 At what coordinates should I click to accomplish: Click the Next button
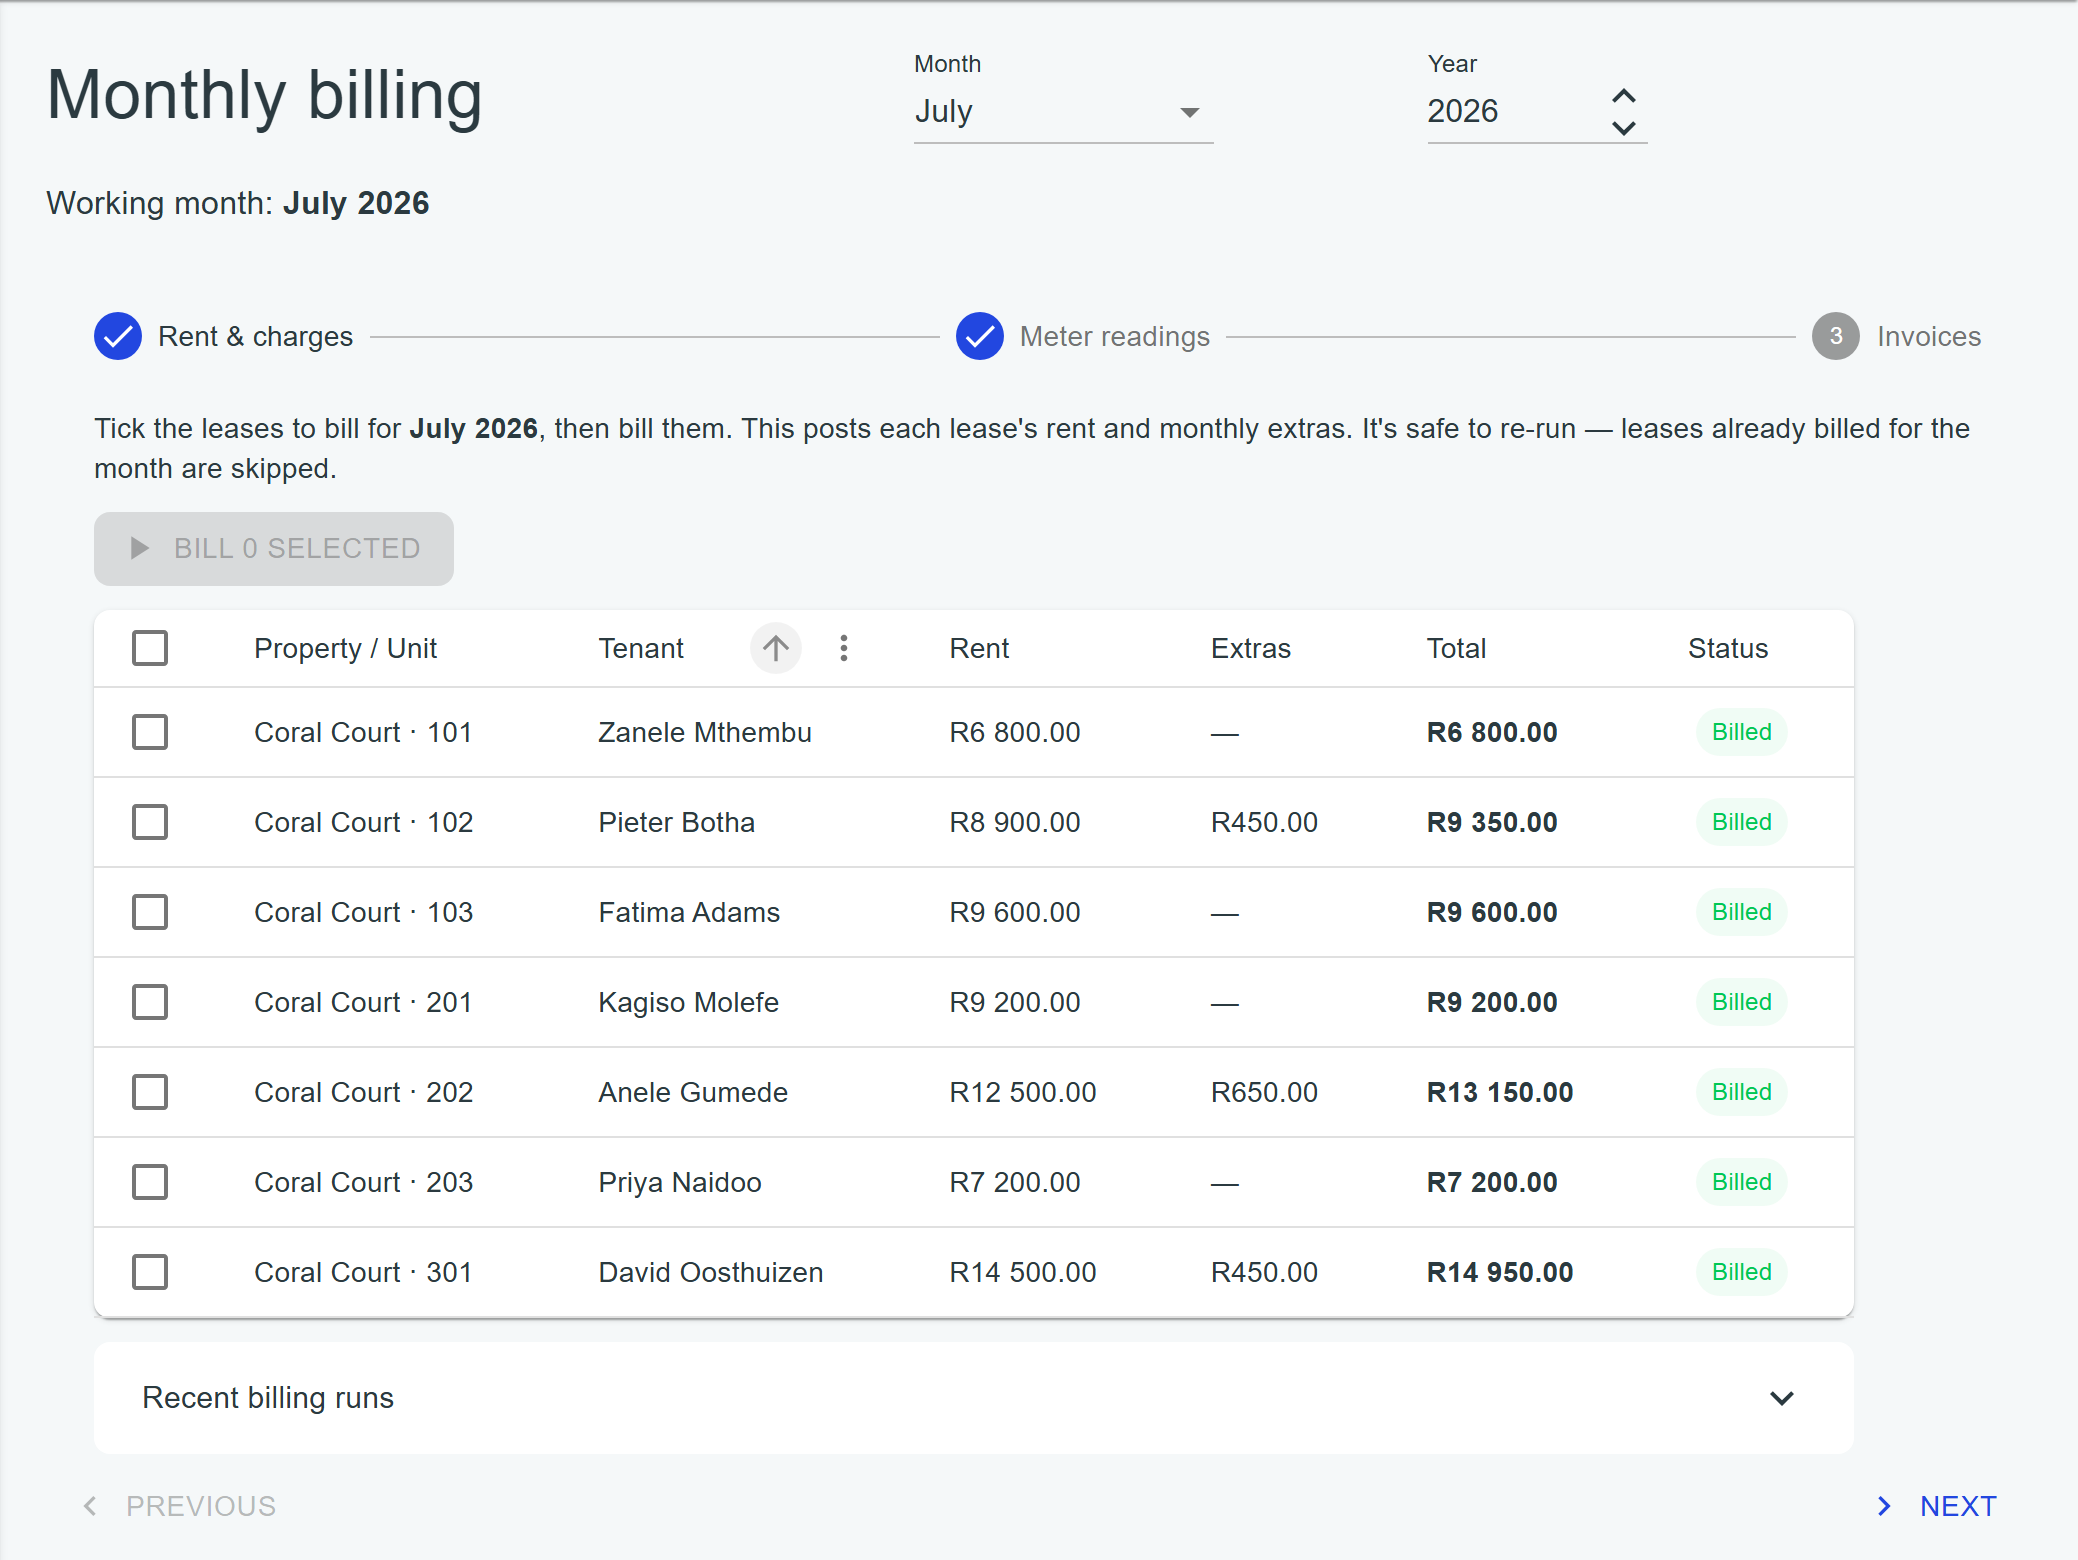point(1936,1506)
